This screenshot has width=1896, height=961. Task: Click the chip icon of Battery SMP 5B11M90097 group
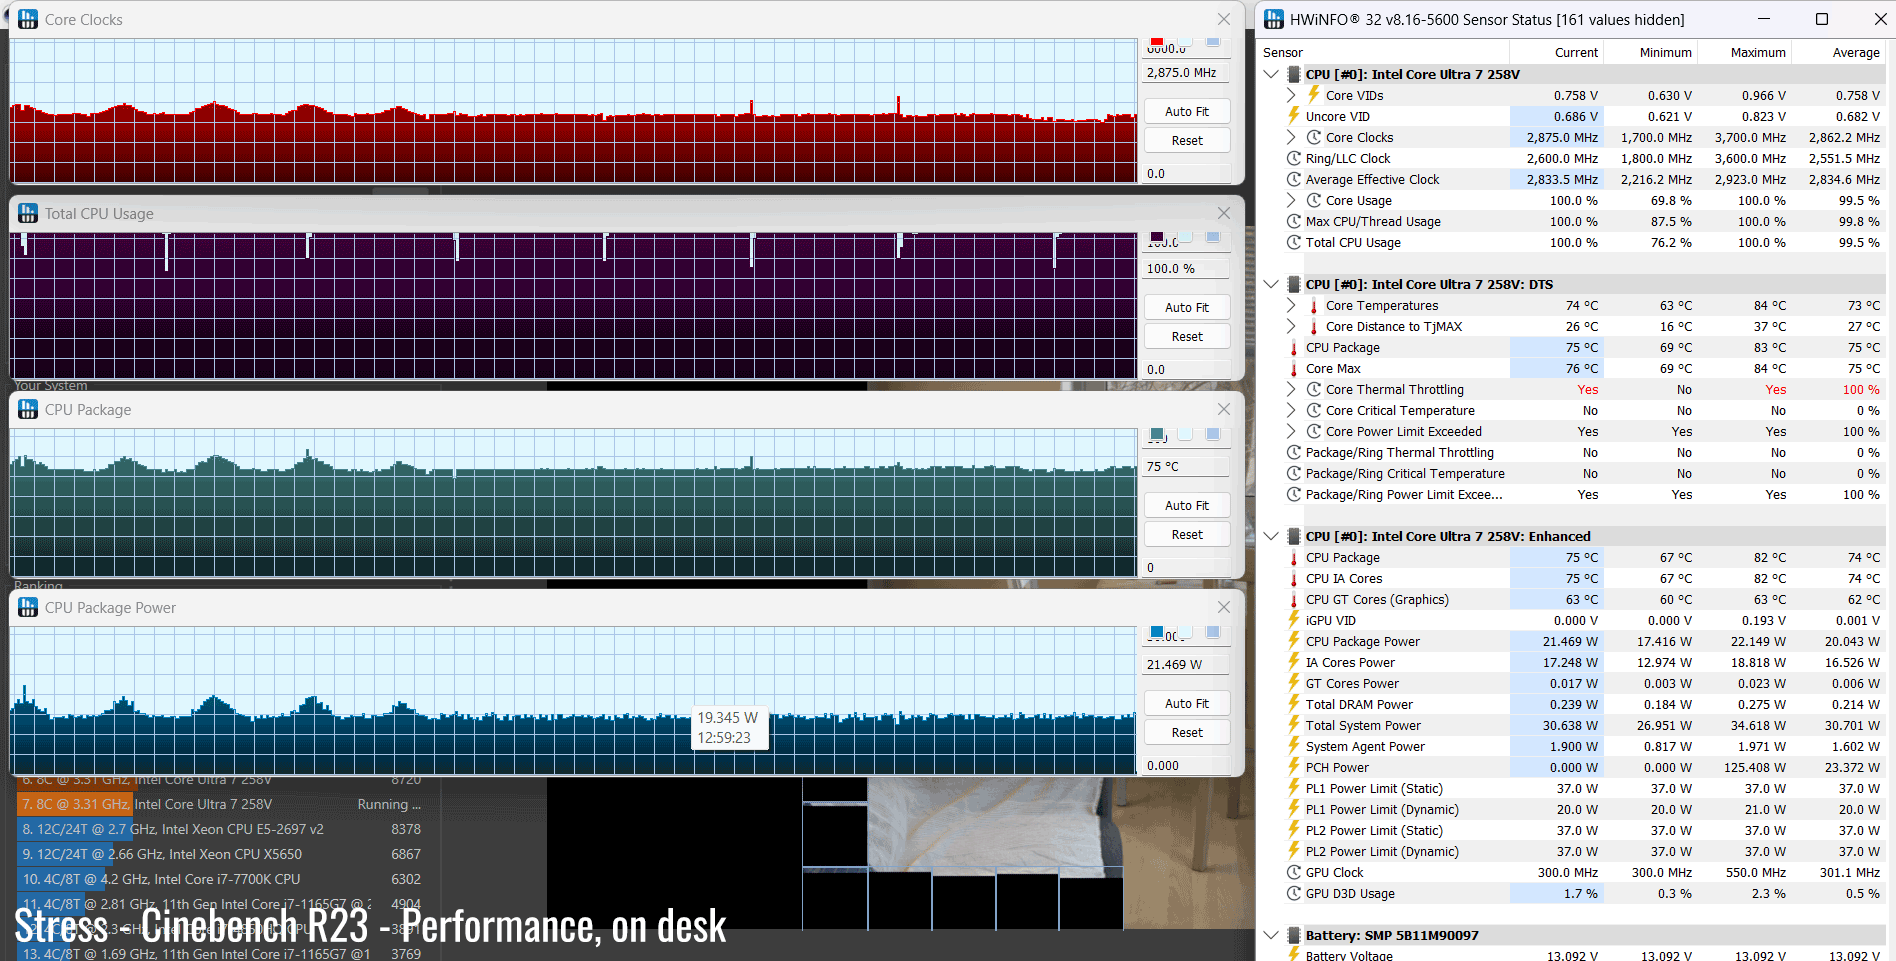pyautogui.click(x=1294, y=935)
